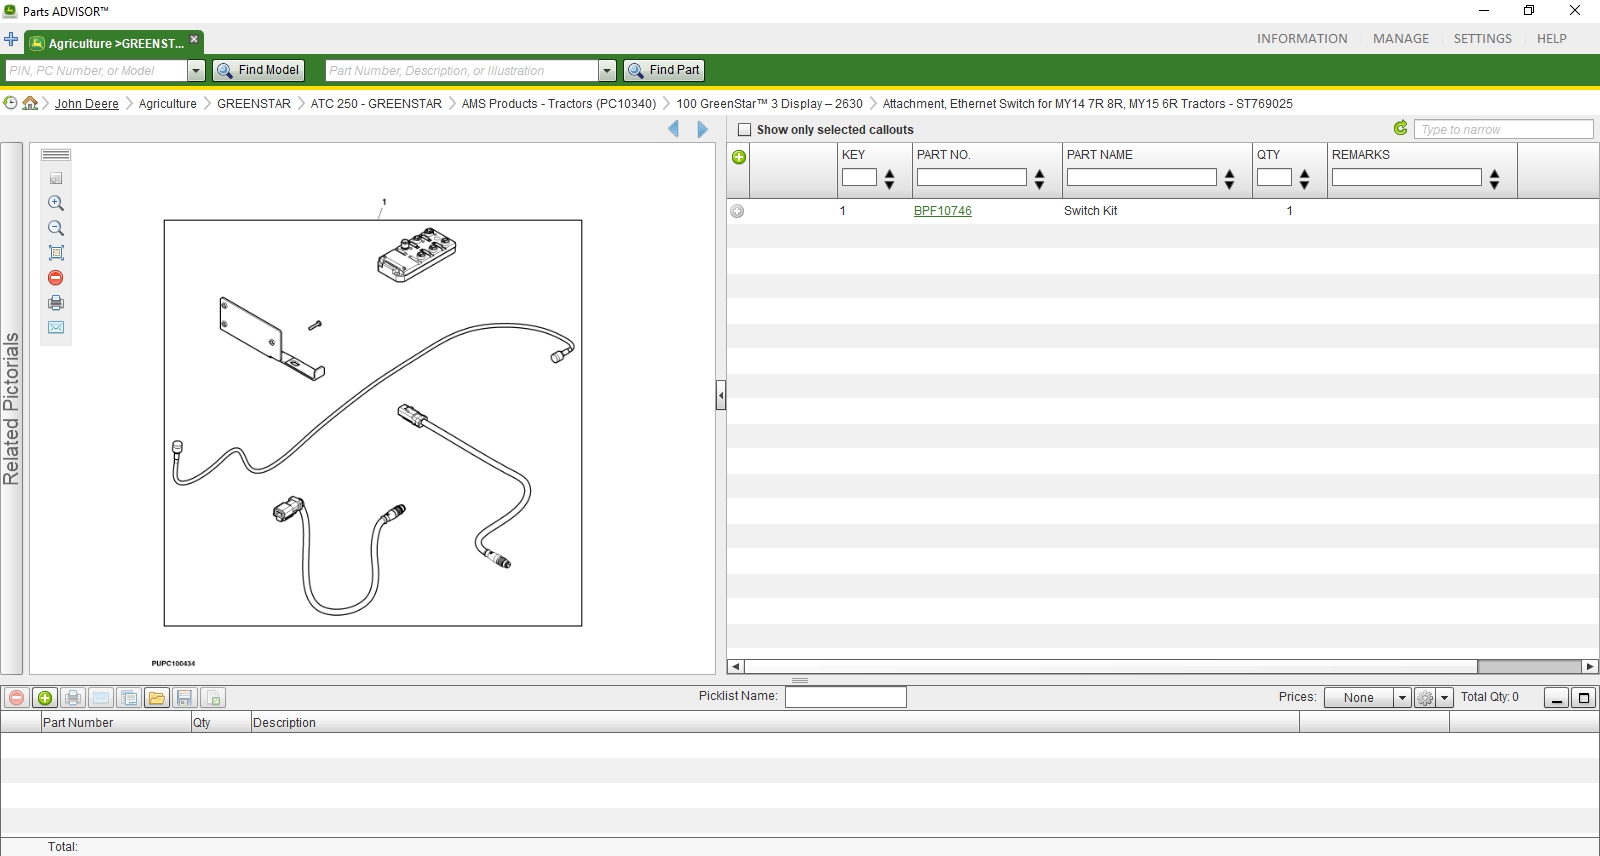Open part link BPF10746
This screenshot has height=856, width=1600.
tap(943, 211)
